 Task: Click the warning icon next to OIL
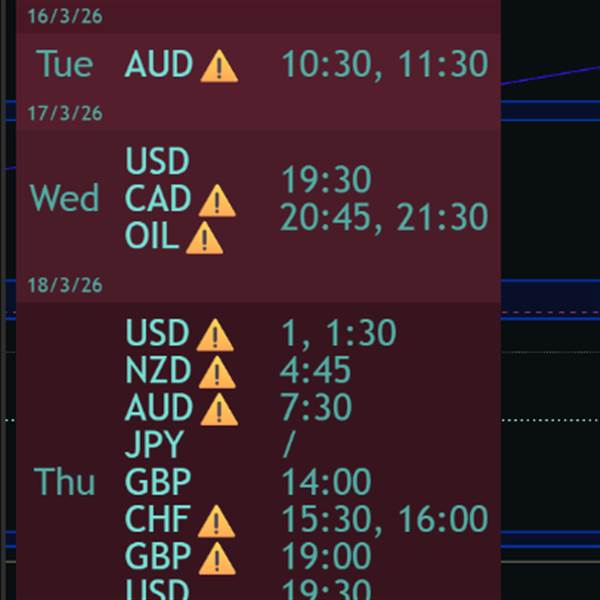point(204,238)
